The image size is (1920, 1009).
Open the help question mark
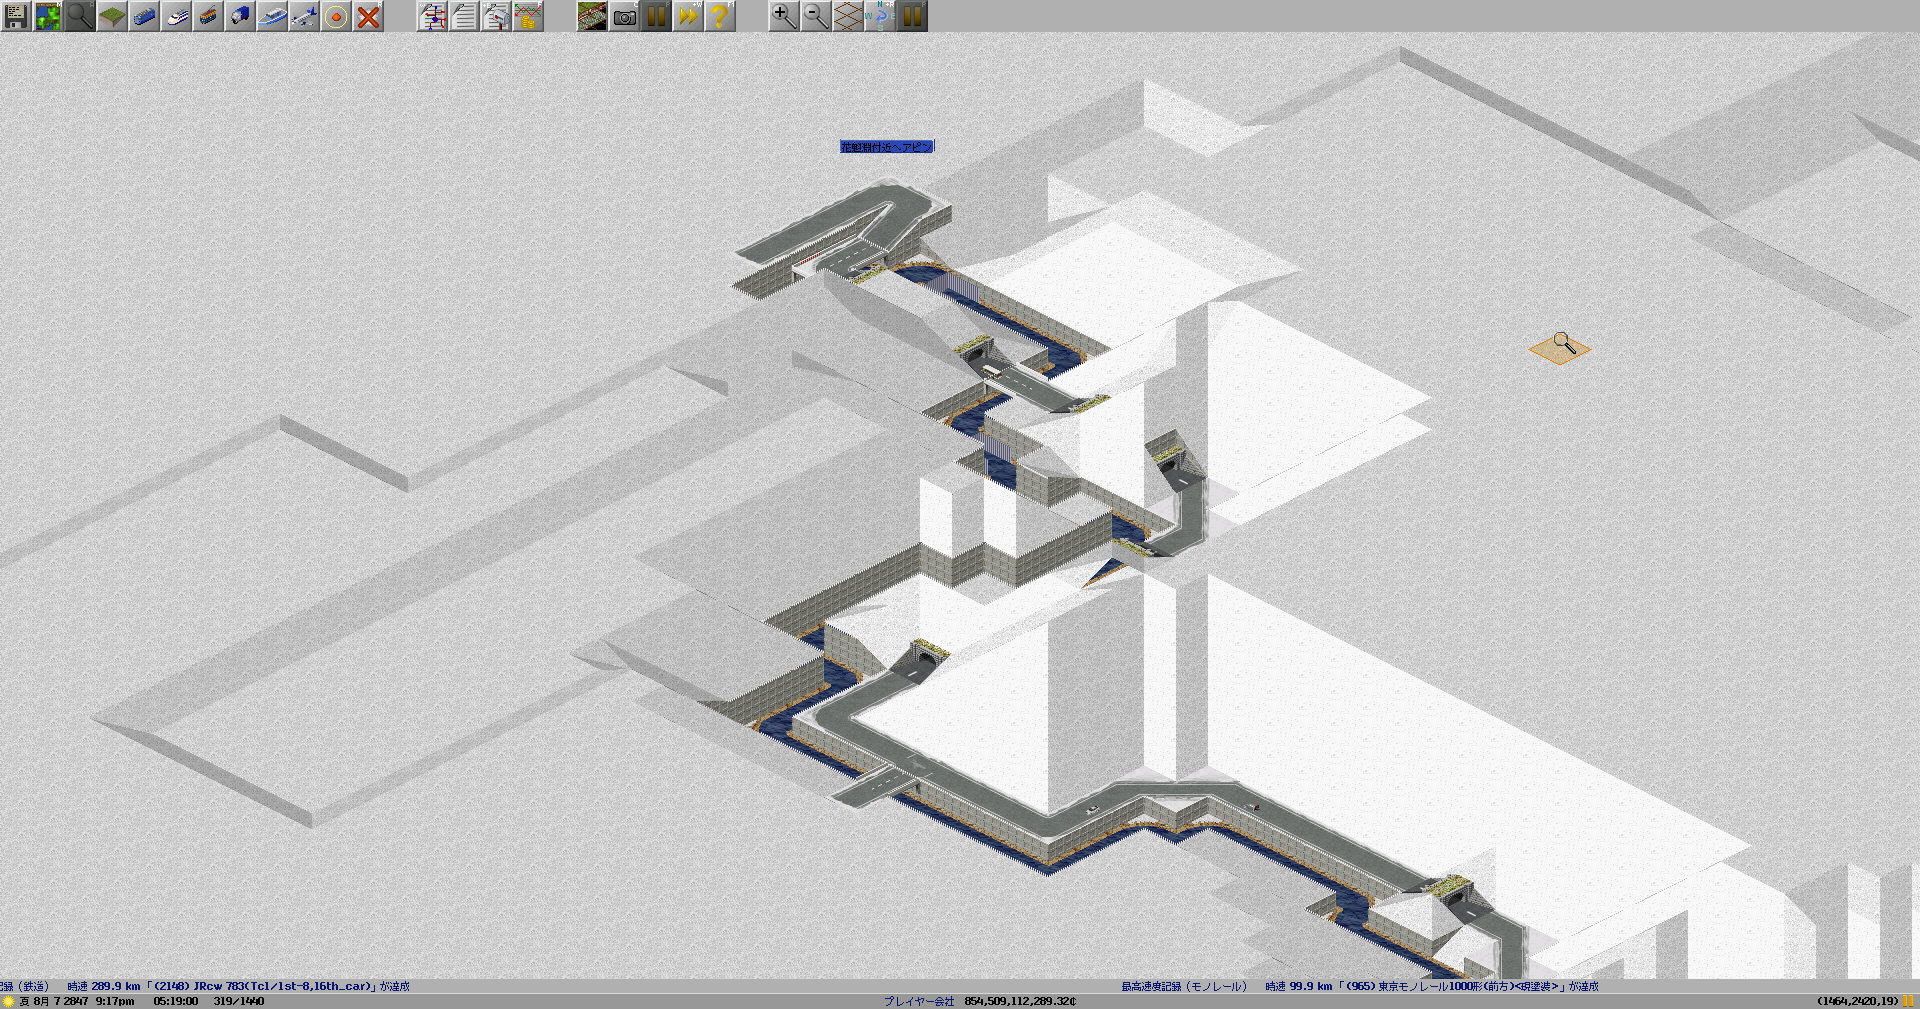click(720, 16)
